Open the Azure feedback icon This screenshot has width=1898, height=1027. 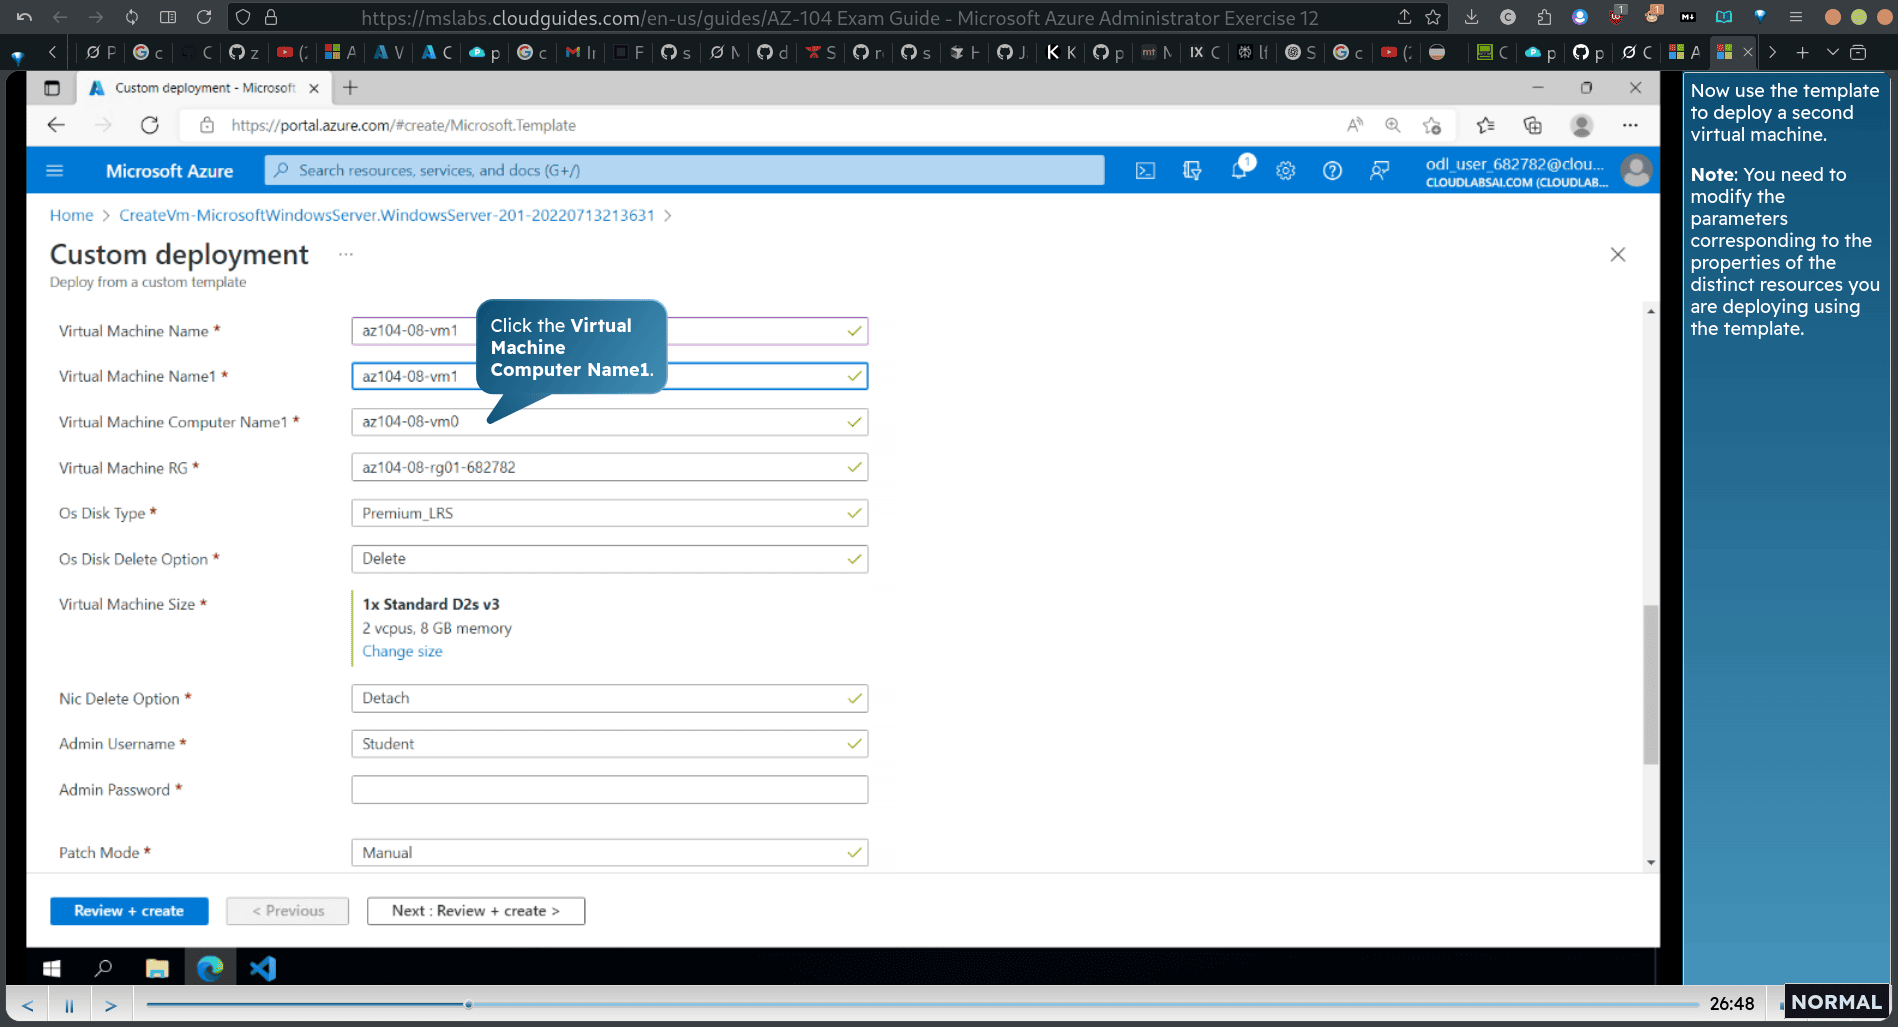(1379, 171)
